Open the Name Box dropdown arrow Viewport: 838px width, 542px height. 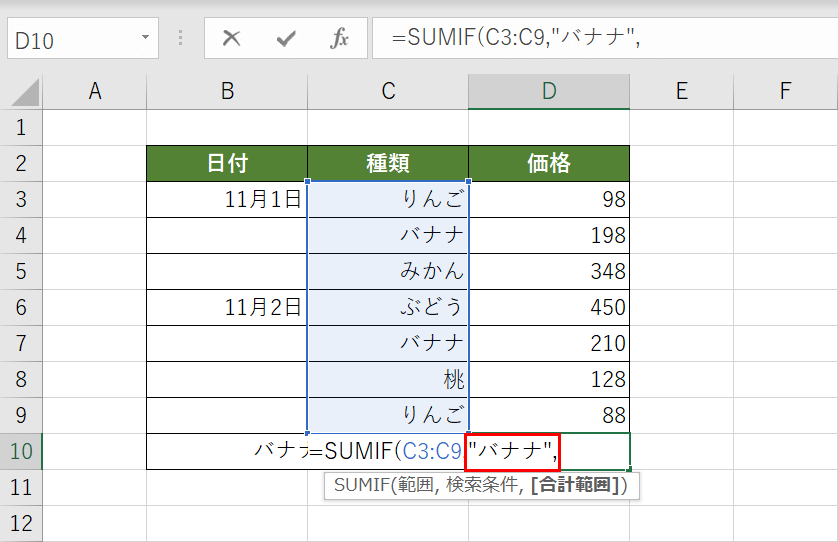pos(146,39)
